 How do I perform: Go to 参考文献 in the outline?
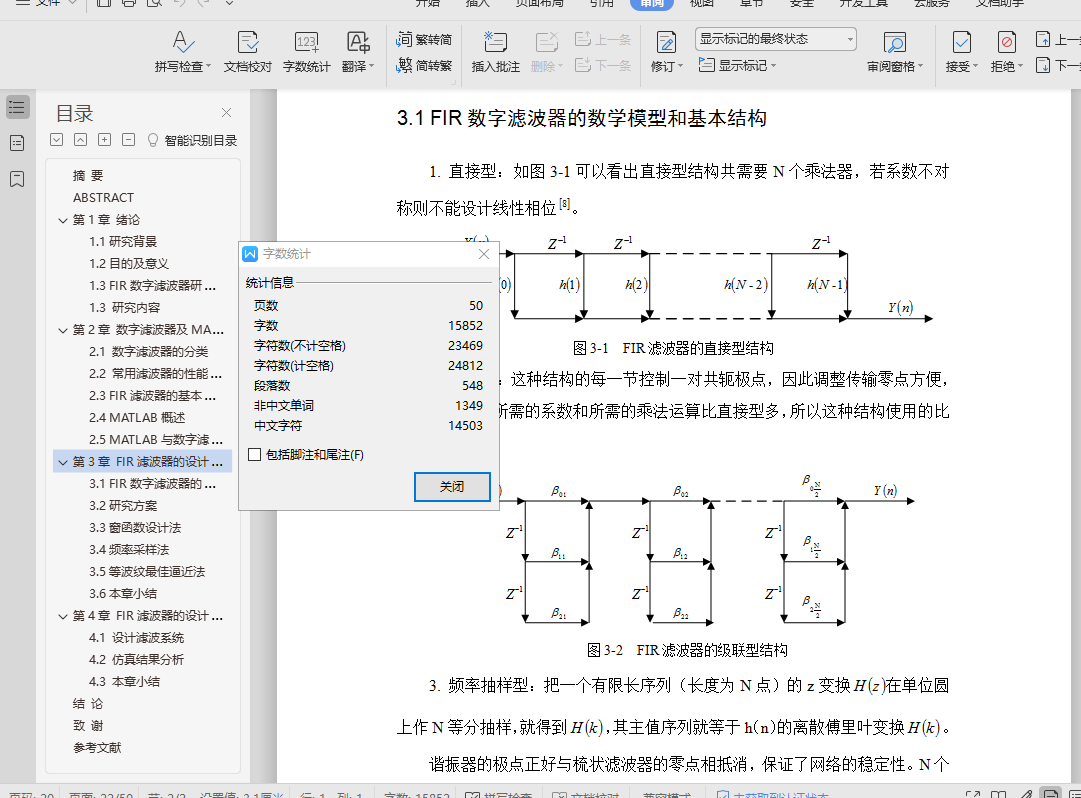tap(97, 748)
